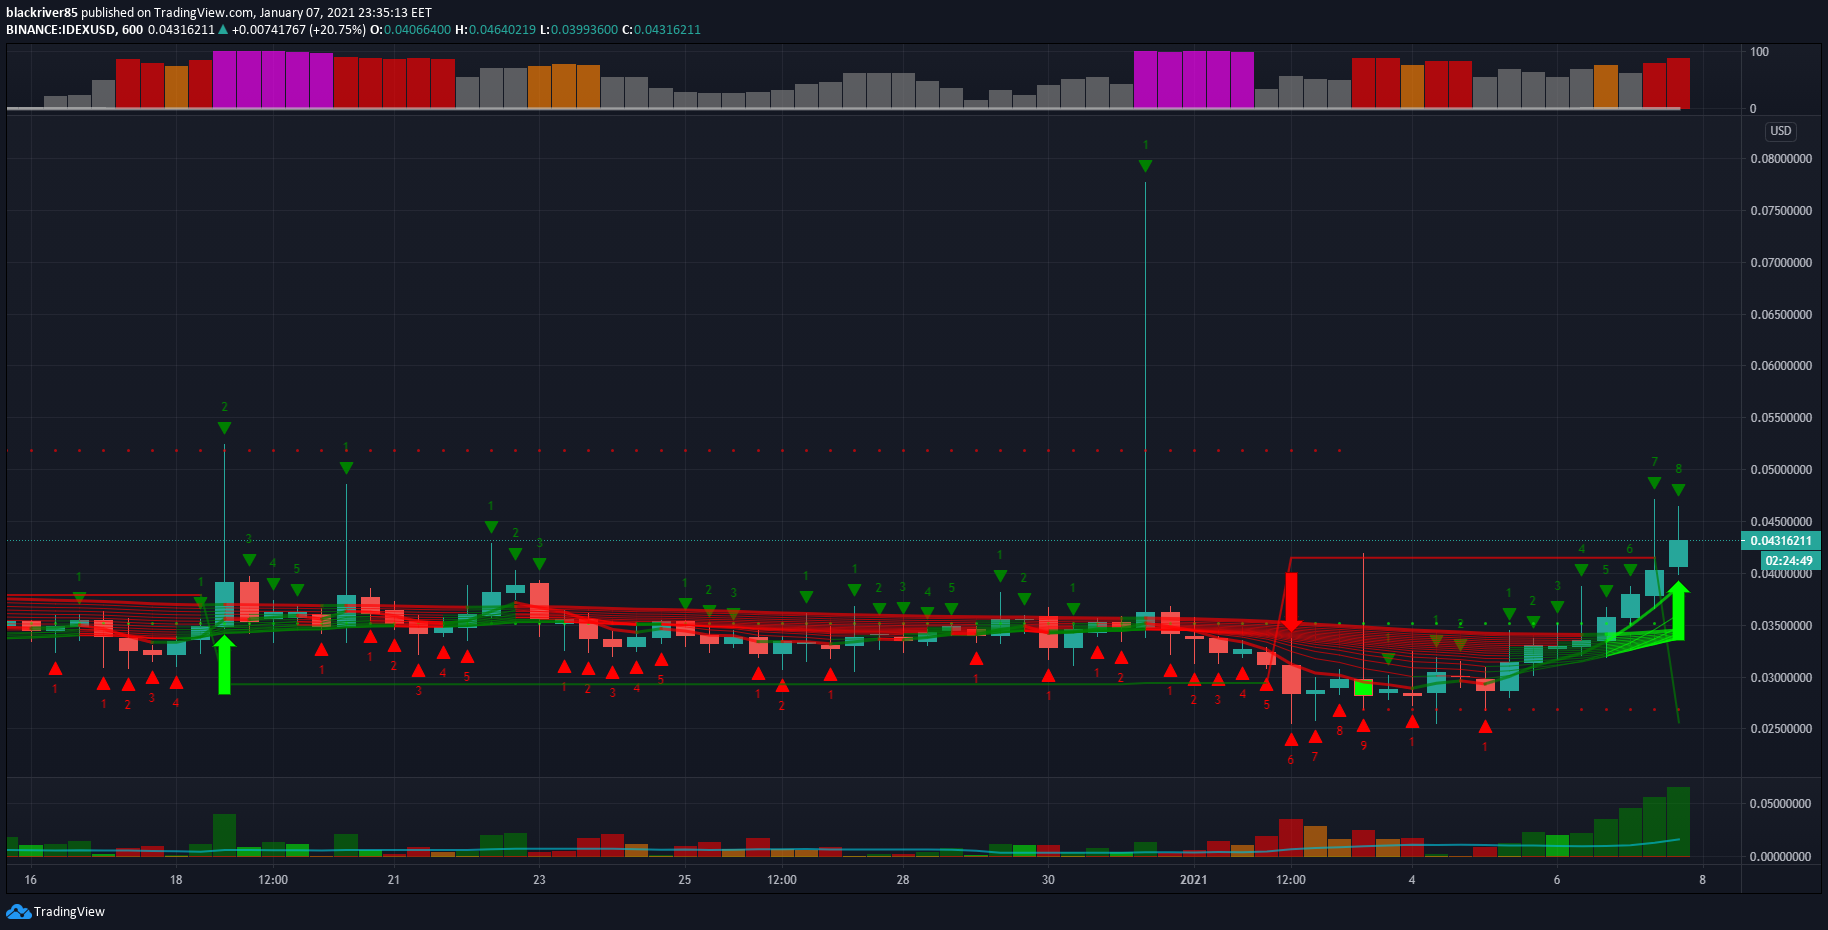
Task: Click the low value L:0.03993600
Action: (578, 30)
